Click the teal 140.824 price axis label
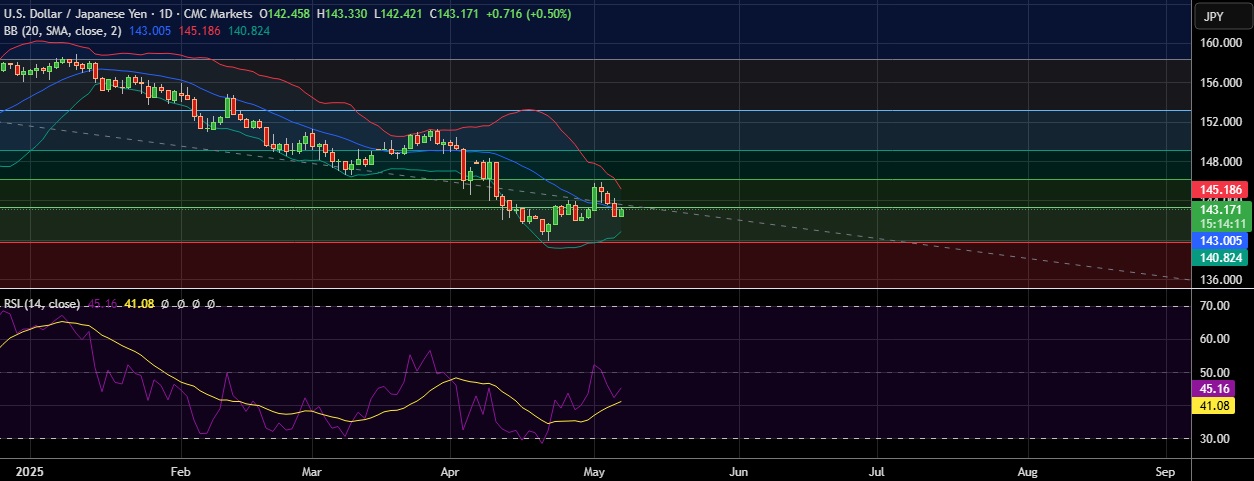Screen dimensions: 1254x481 point(1221,257)
